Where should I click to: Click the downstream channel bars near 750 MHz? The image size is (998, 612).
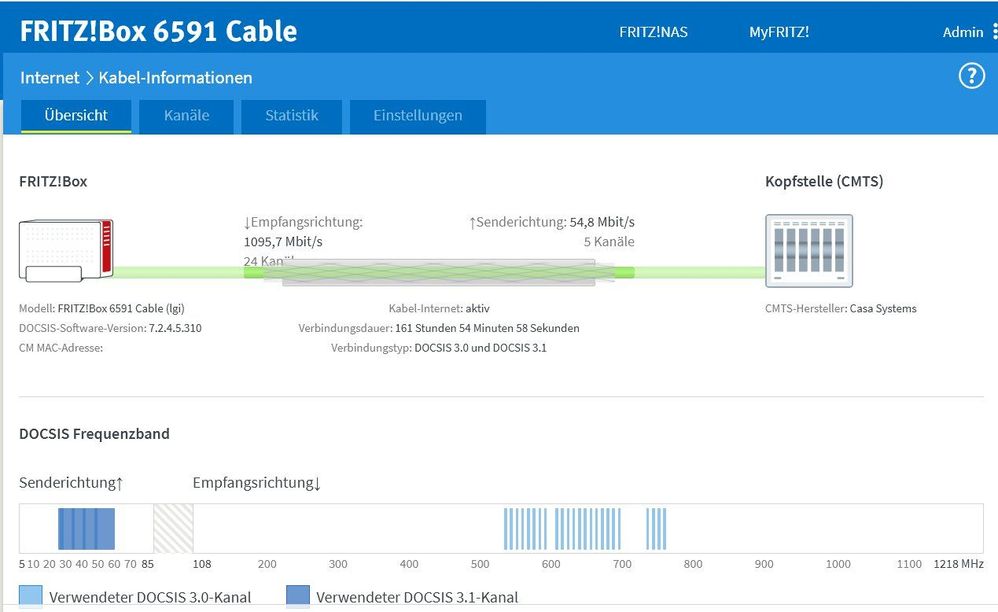coord(656,529)
